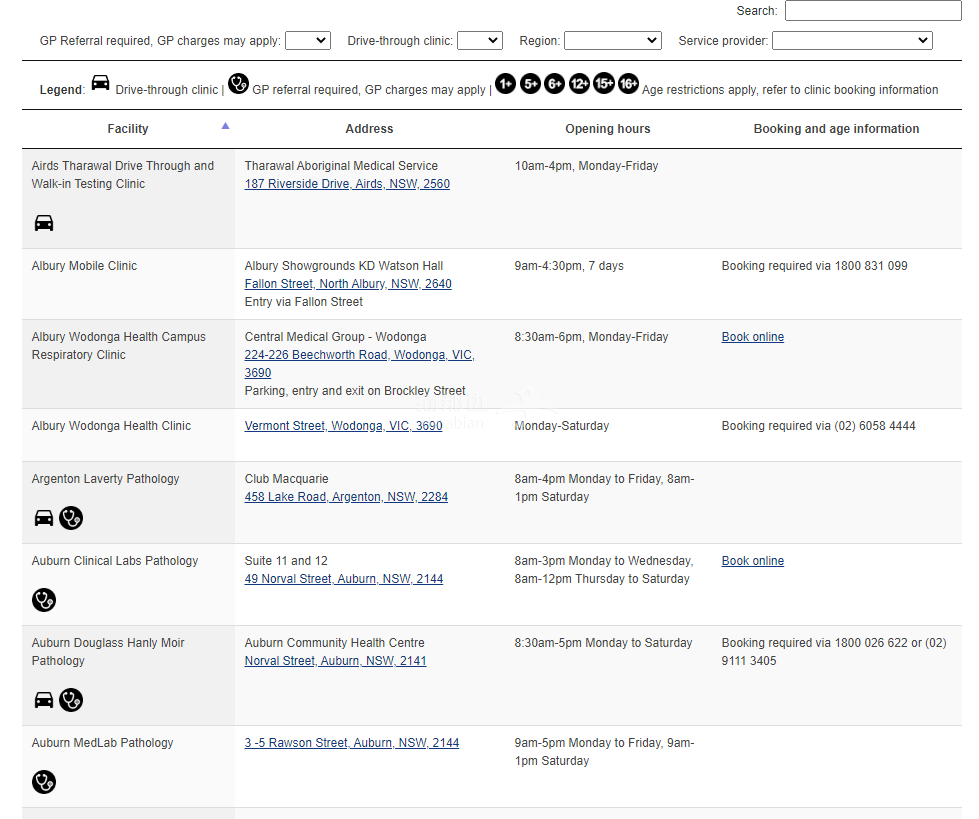Open the 187 Riverside Drive, Airds address link
Viewport: 979px width, 819px height.
[x=347, y=184]
